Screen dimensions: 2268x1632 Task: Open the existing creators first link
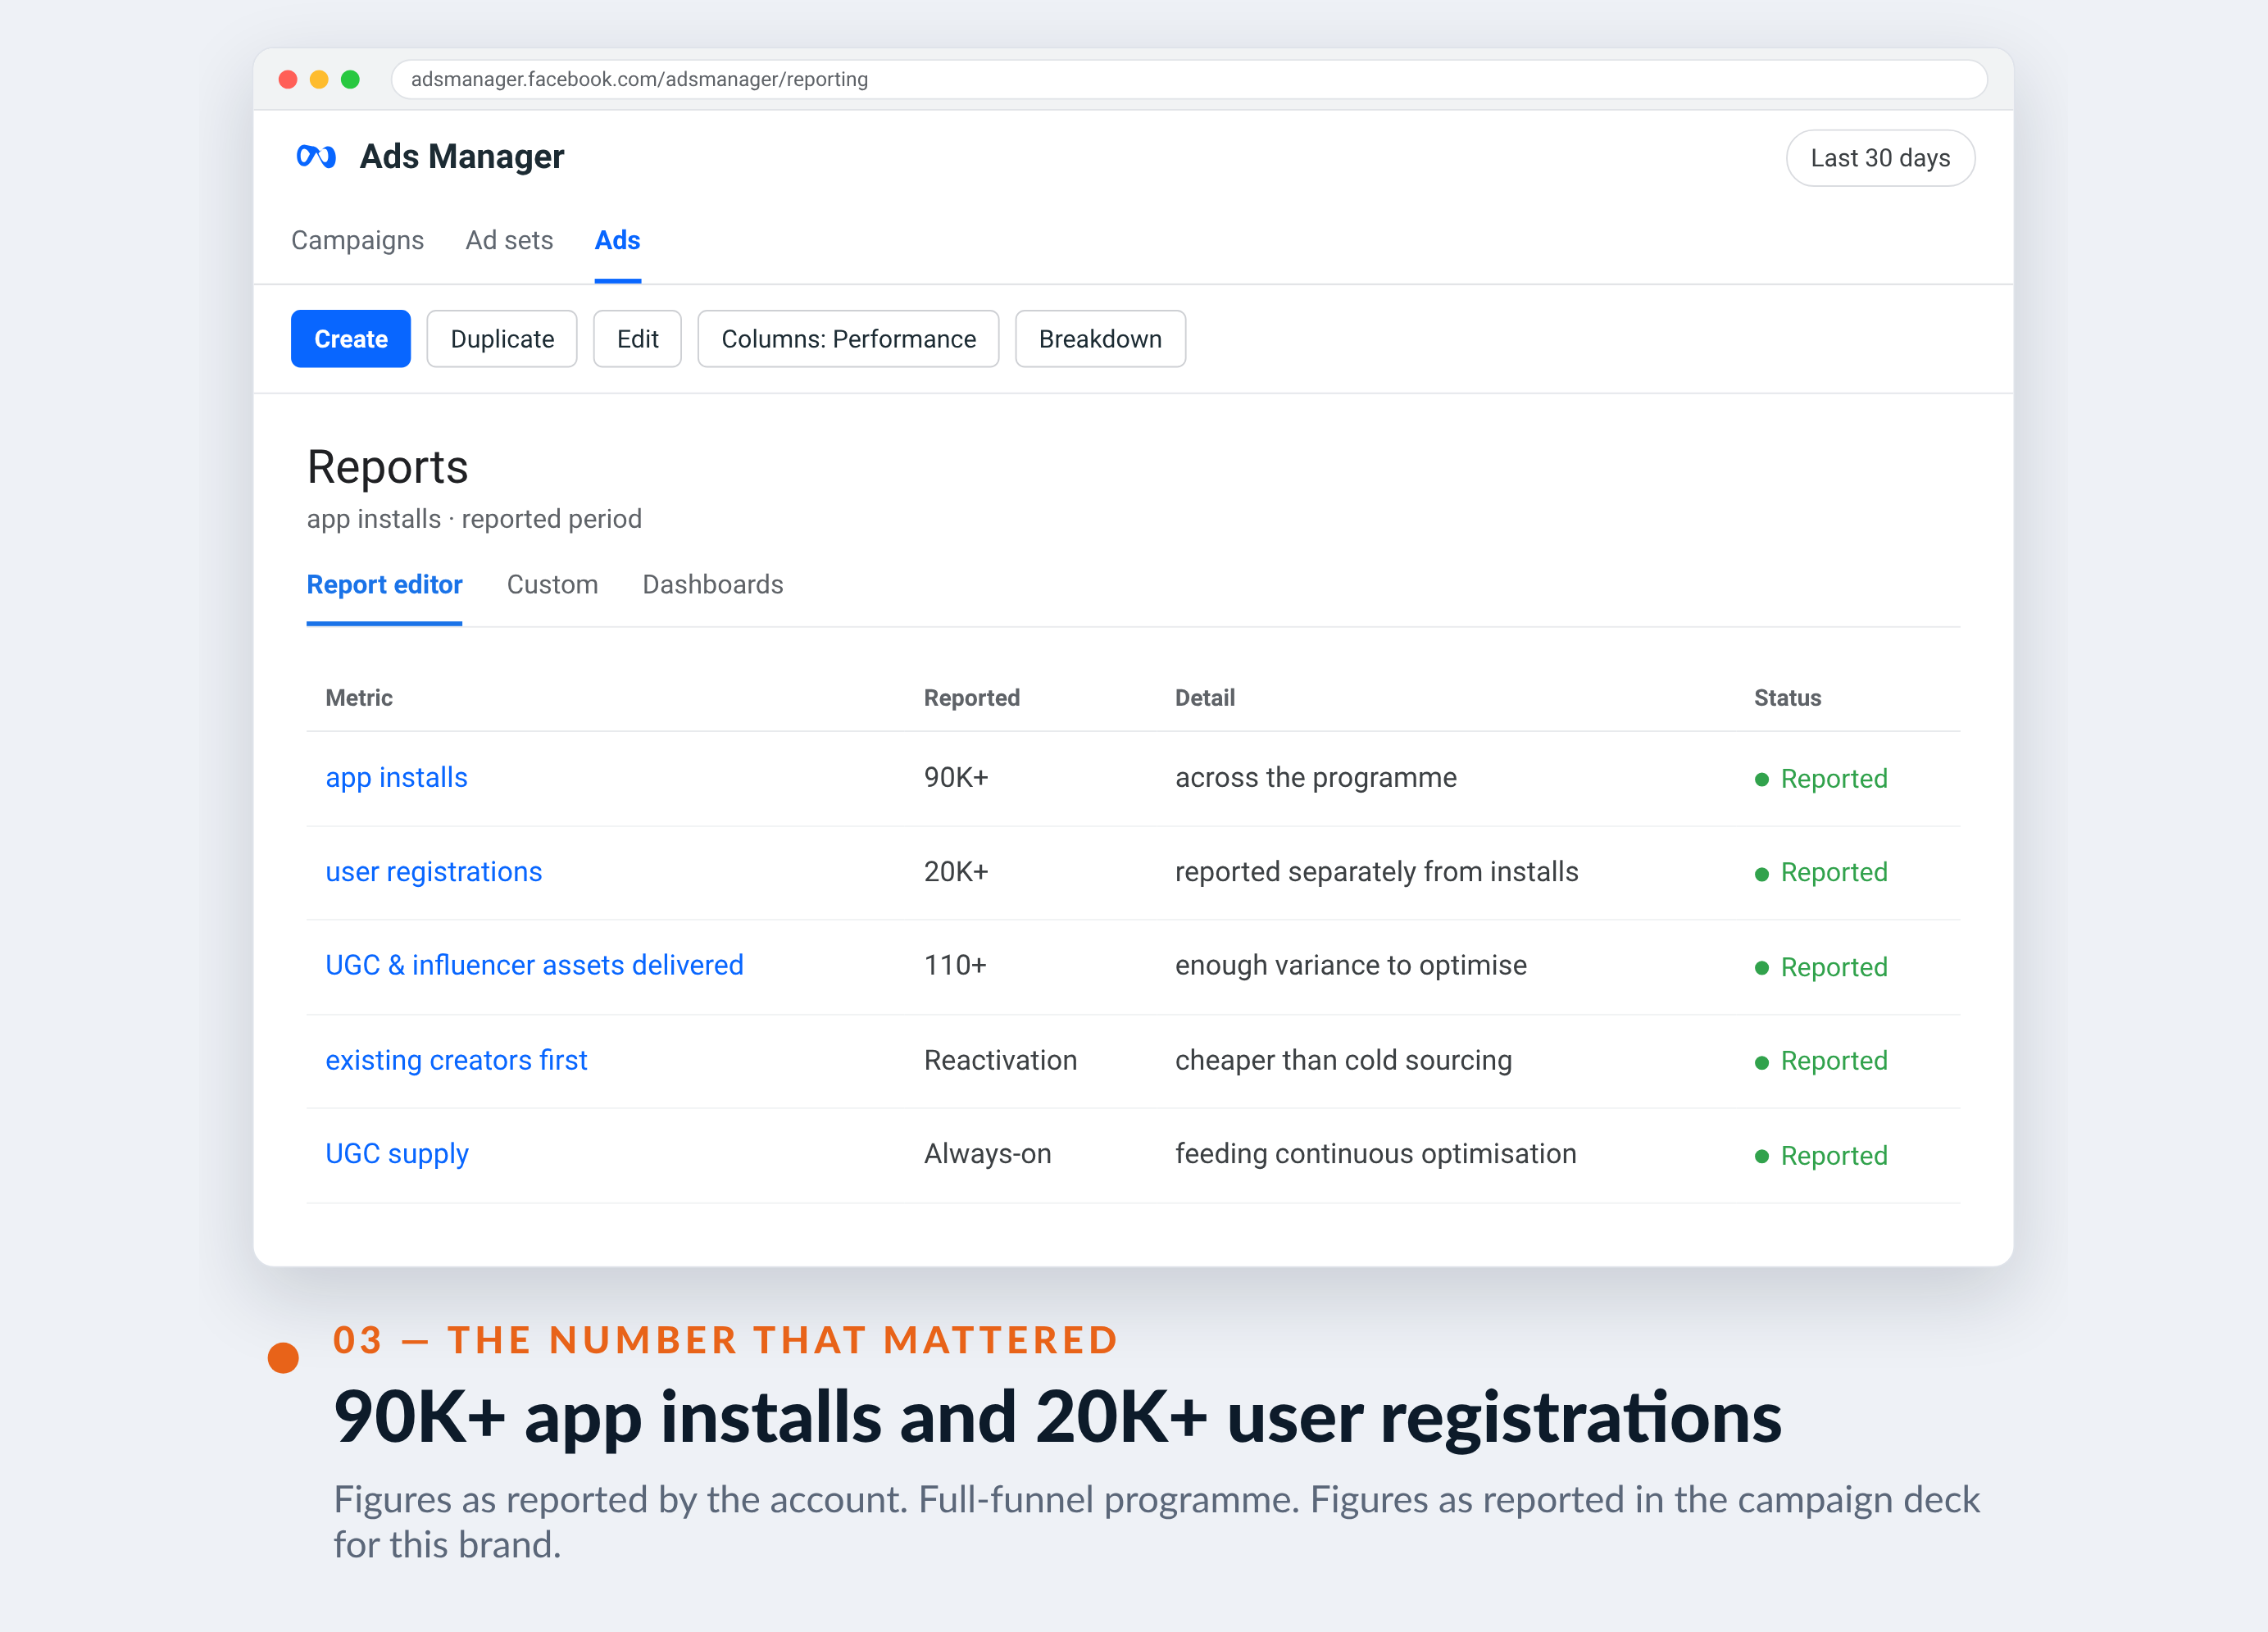tap(456, 1060)
